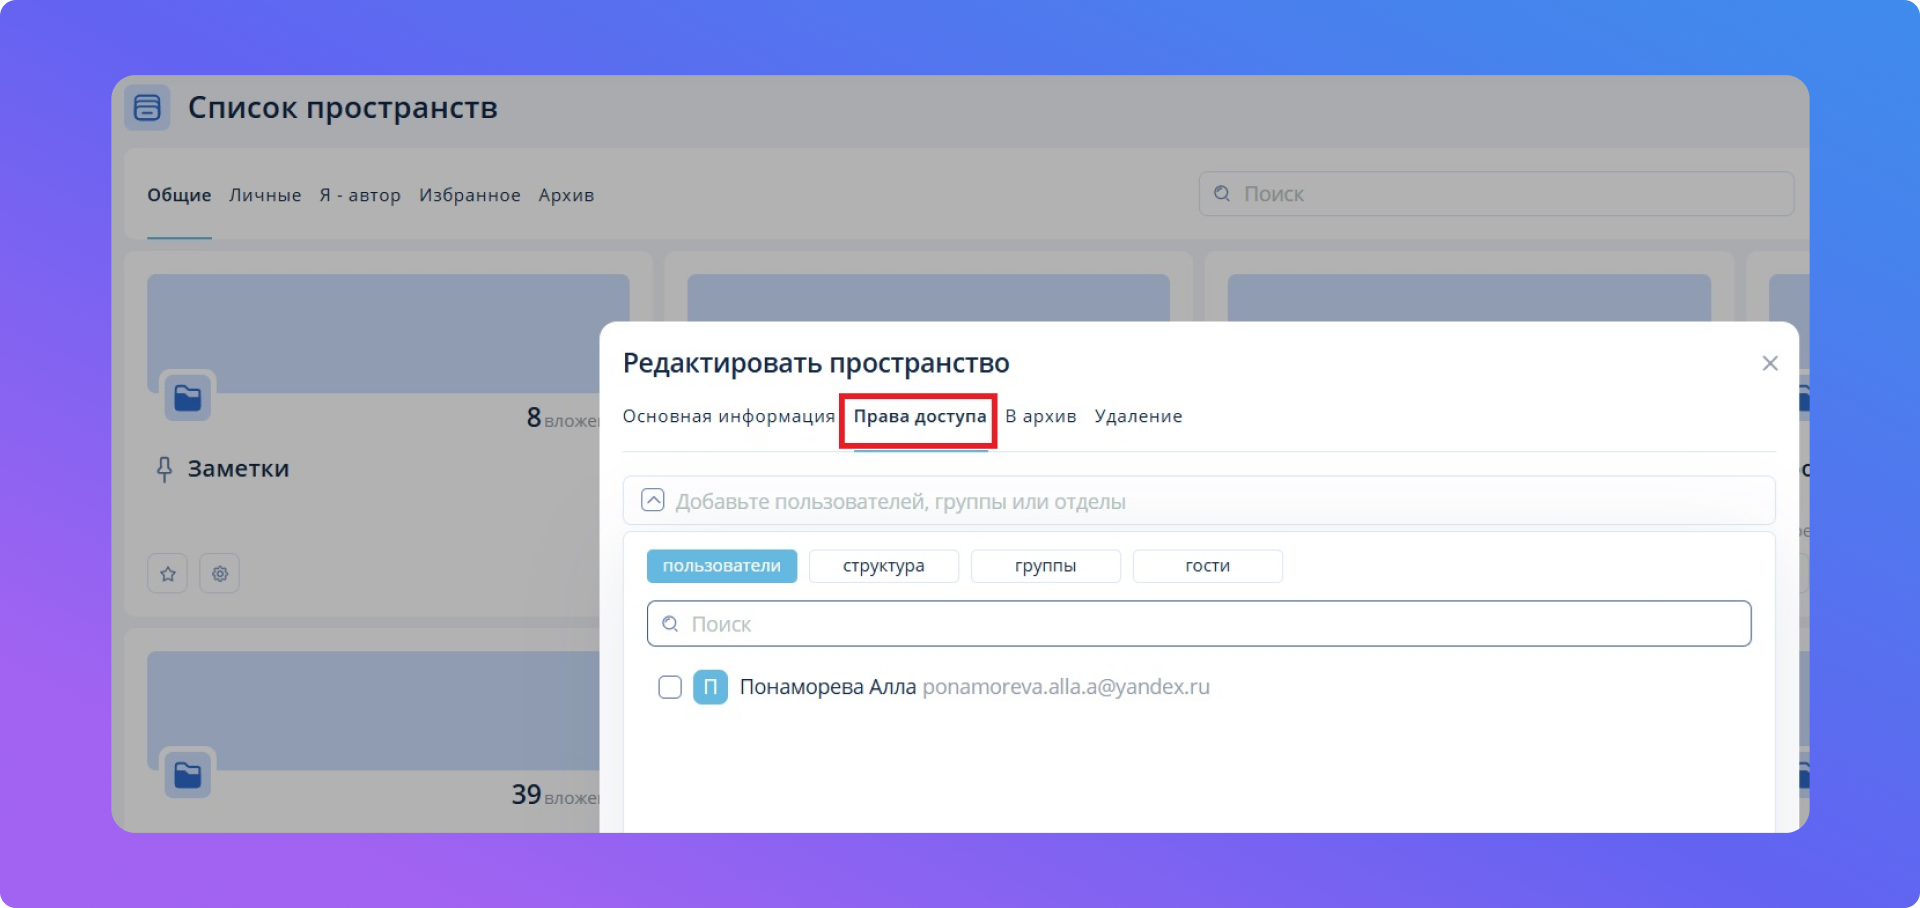Click the name Понаморева Алла

click(828, 687)
